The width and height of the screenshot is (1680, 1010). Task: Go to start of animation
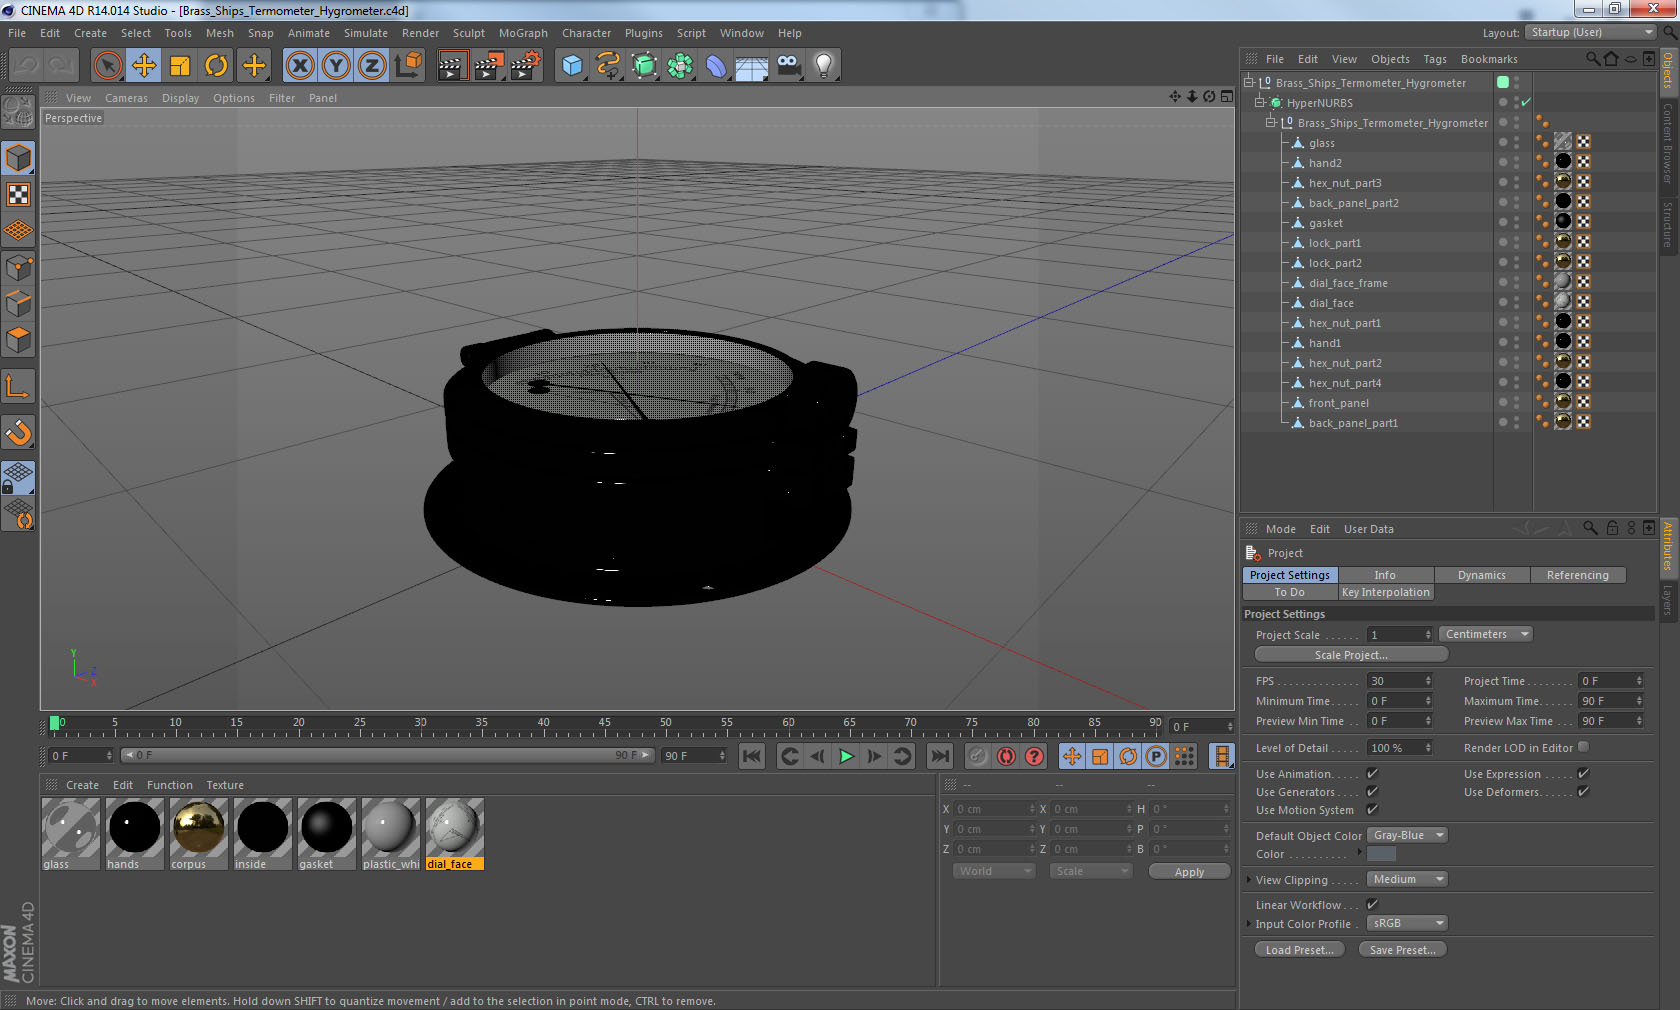752,756
